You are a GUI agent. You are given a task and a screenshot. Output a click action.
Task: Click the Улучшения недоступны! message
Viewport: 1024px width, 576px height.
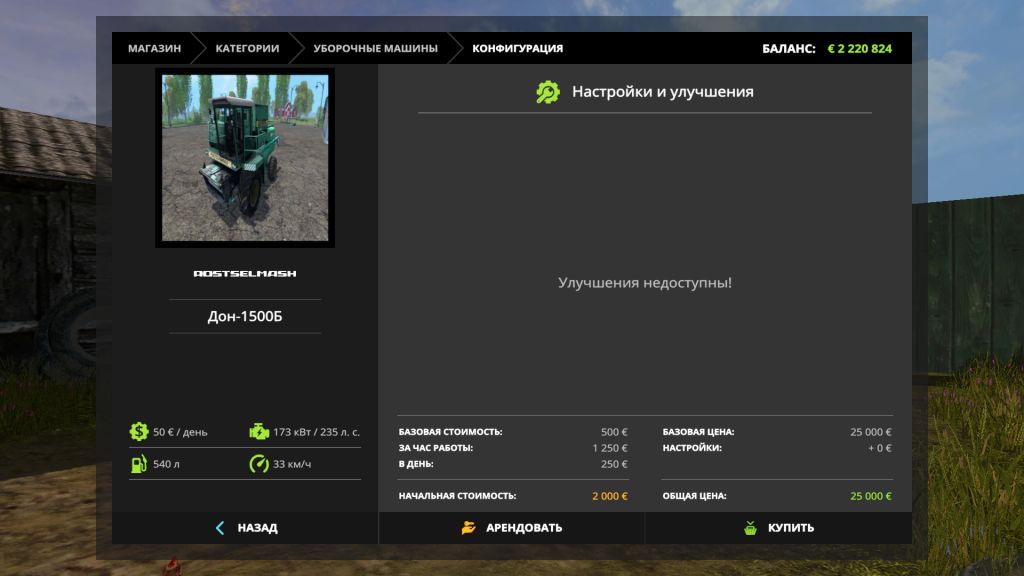coord(644,283)
